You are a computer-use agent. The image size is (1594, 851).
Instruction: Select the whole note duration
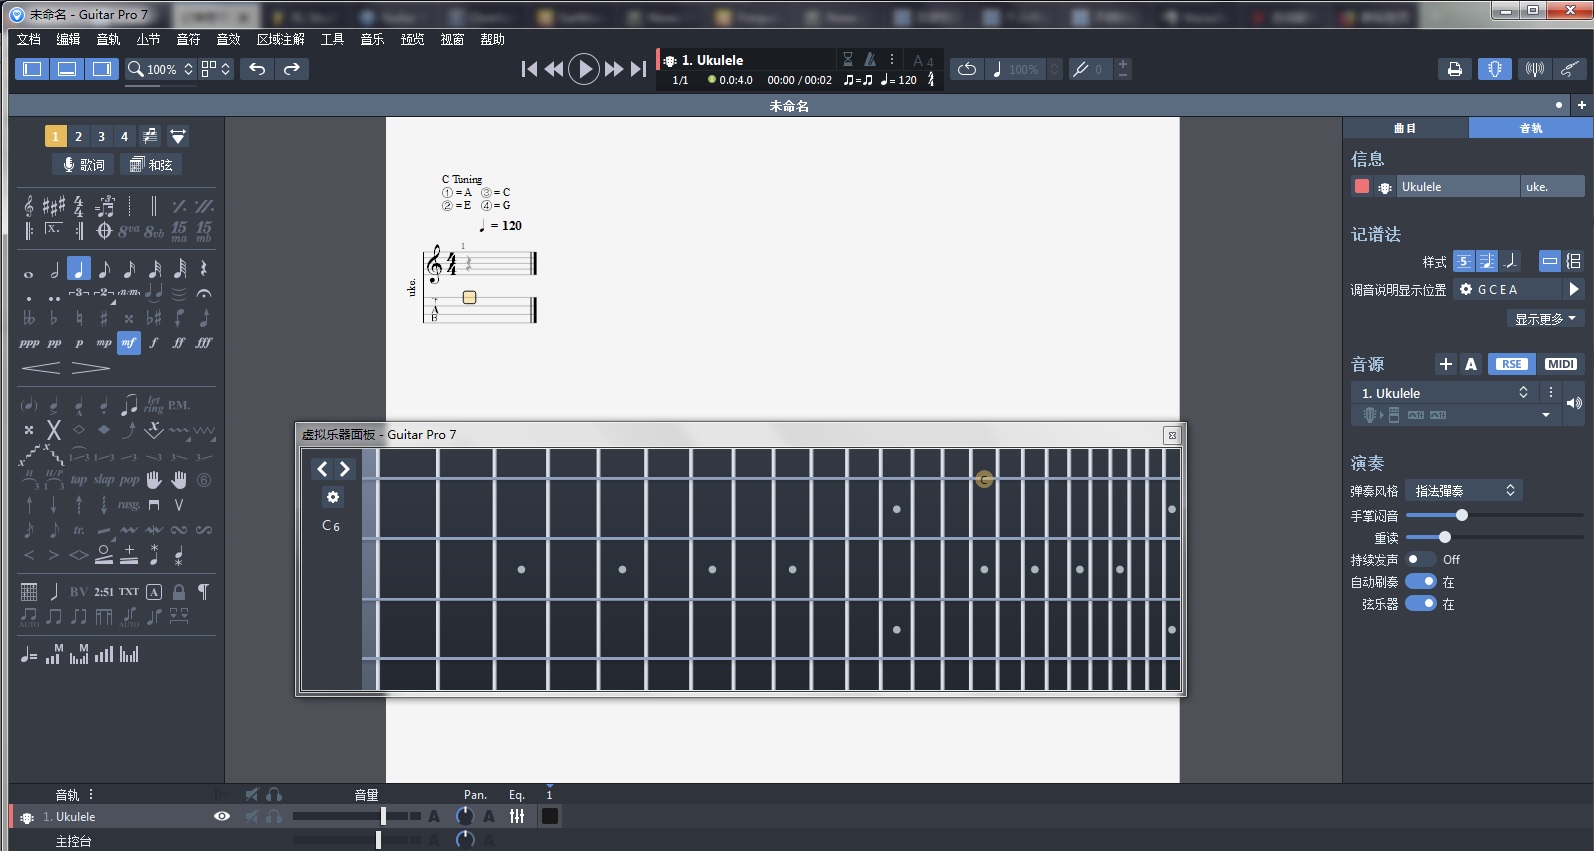tap(29, 273)
